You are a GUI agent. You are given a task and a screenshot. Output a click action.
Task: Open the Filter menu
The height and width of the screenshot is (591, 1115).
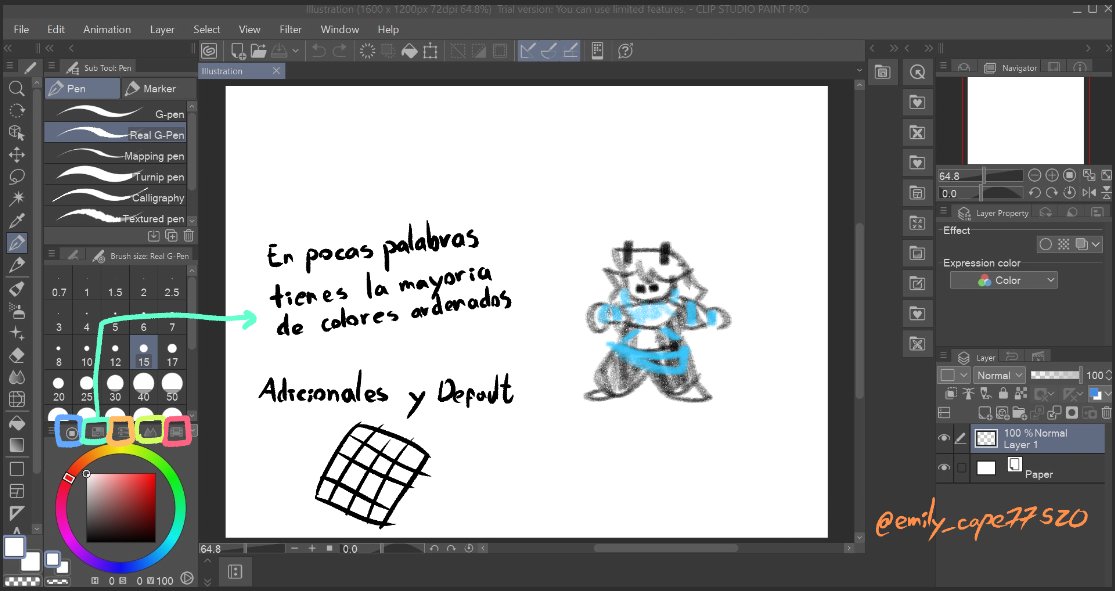[x=290, y=29]
